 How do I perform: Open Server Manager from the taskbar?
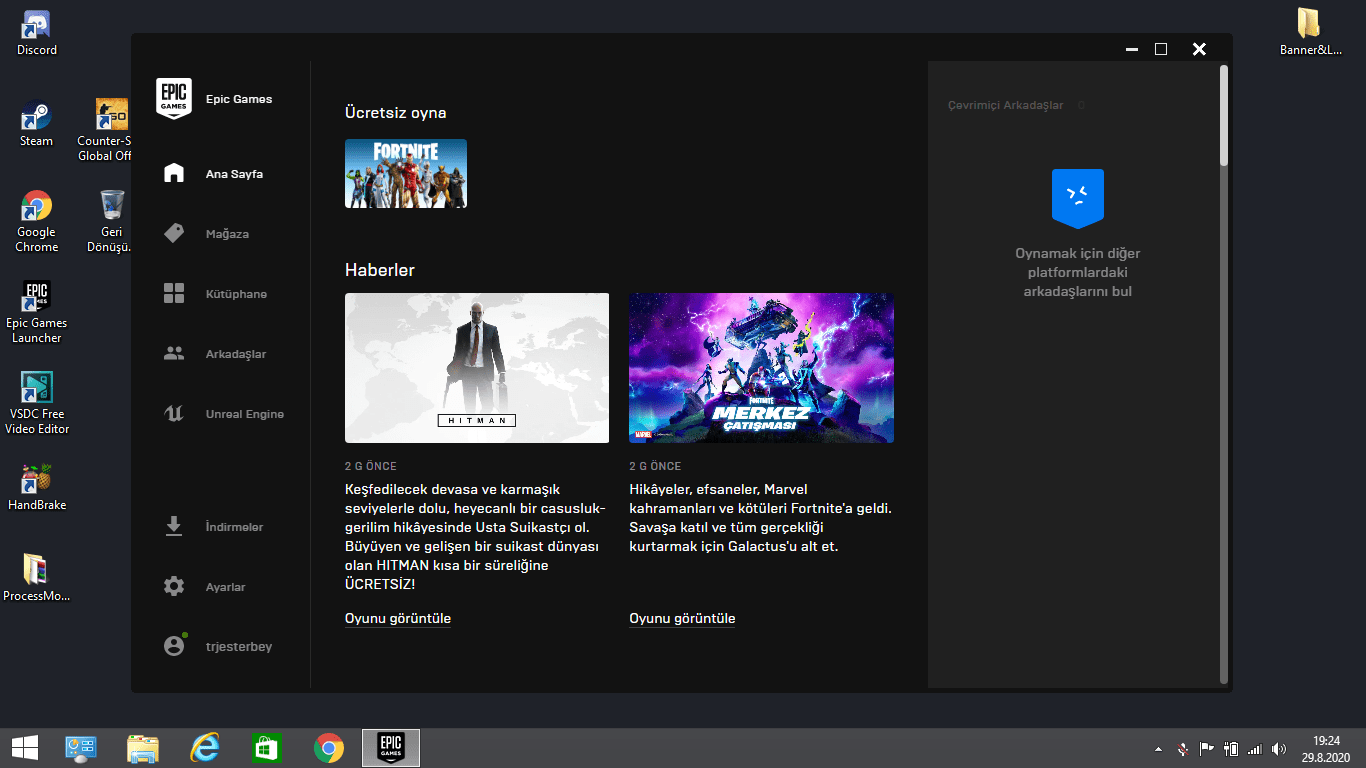80,747
